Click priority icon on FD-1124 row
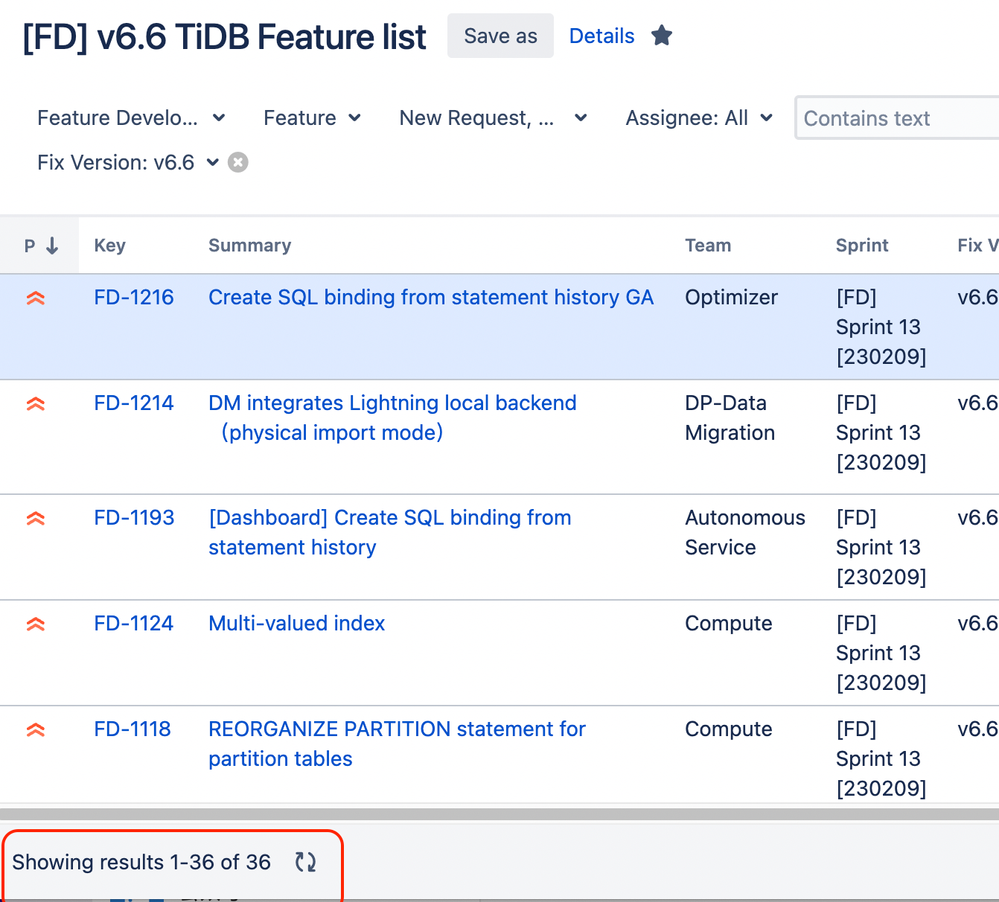Viewport: 999px width, 902px height. 36,624
